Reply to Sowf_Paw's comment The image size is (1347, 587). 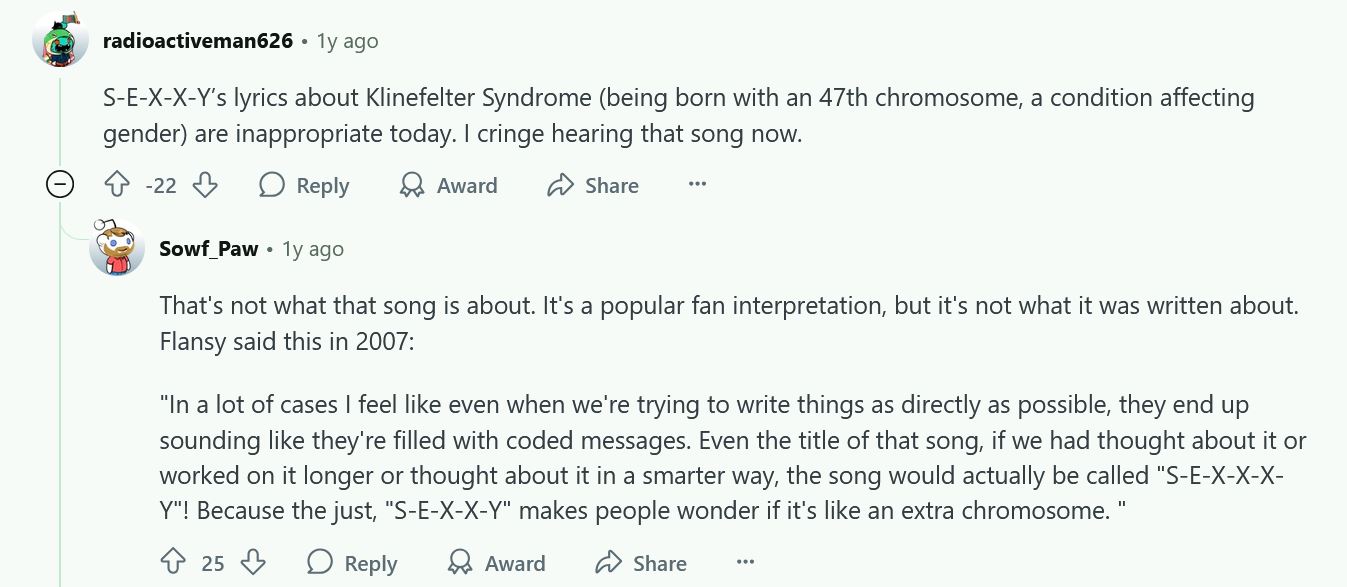click(x=352, y=562)
